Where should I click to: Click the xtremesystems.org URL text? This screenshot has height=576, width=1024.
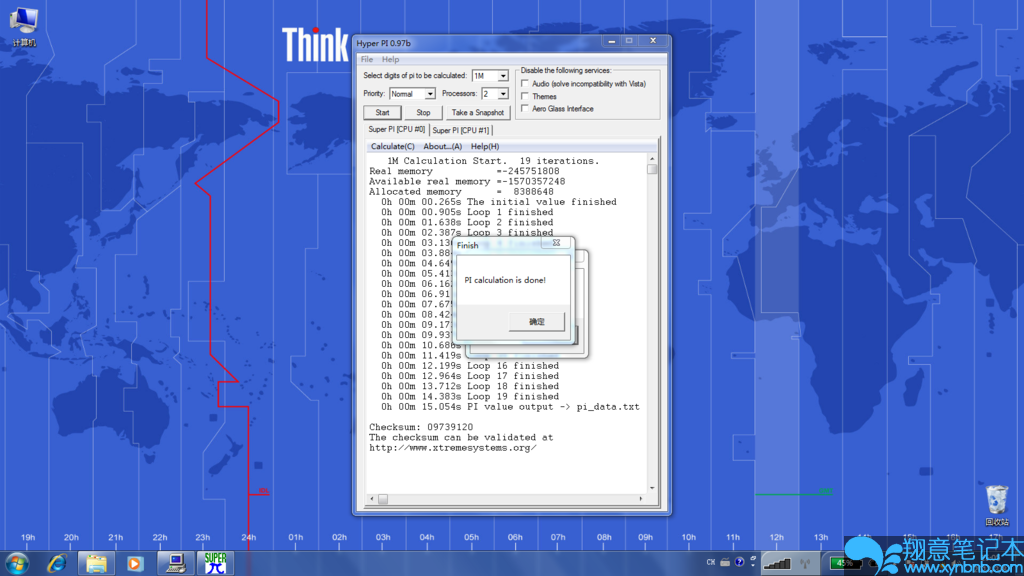453,448
